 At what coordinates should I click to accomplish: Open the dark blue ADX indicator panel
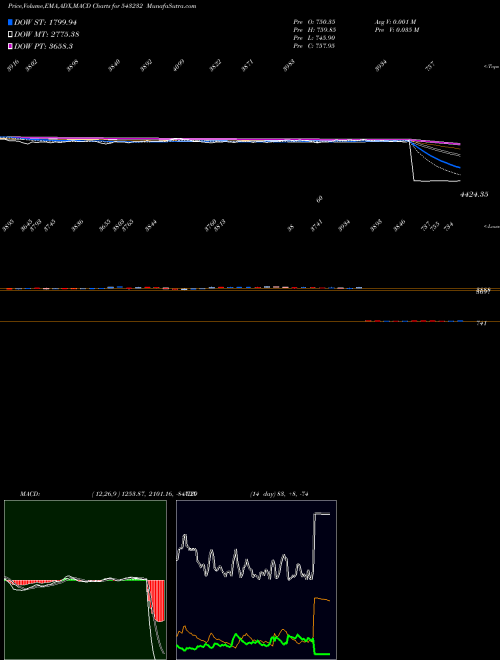pos(256,580)
